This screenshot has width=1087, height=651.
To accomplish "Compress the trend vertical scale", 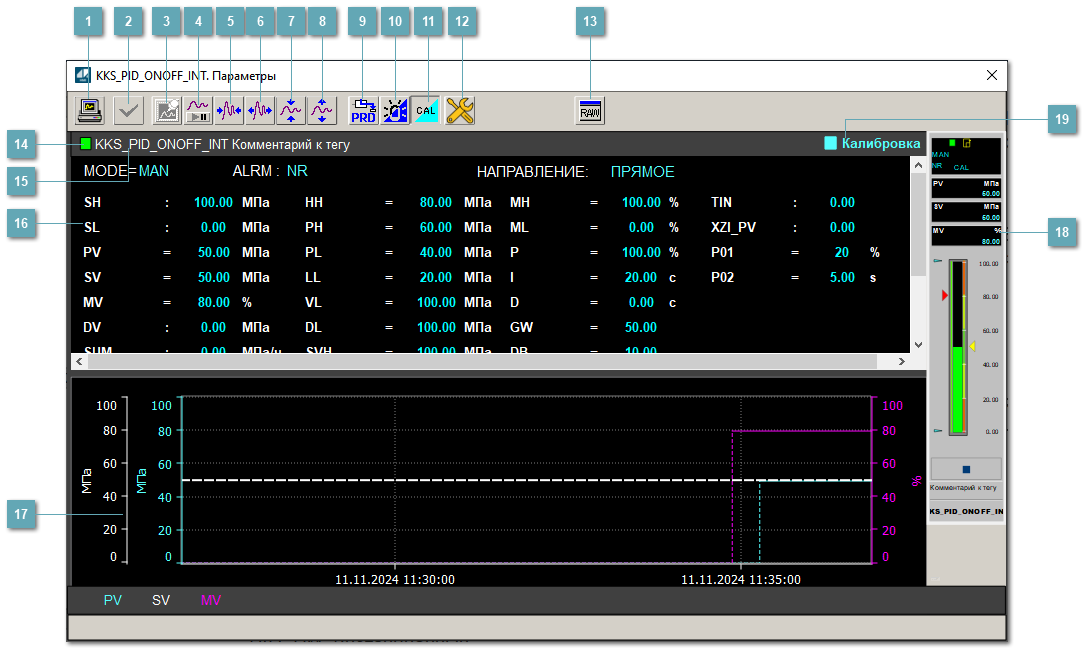I will [x=291, y=110].
